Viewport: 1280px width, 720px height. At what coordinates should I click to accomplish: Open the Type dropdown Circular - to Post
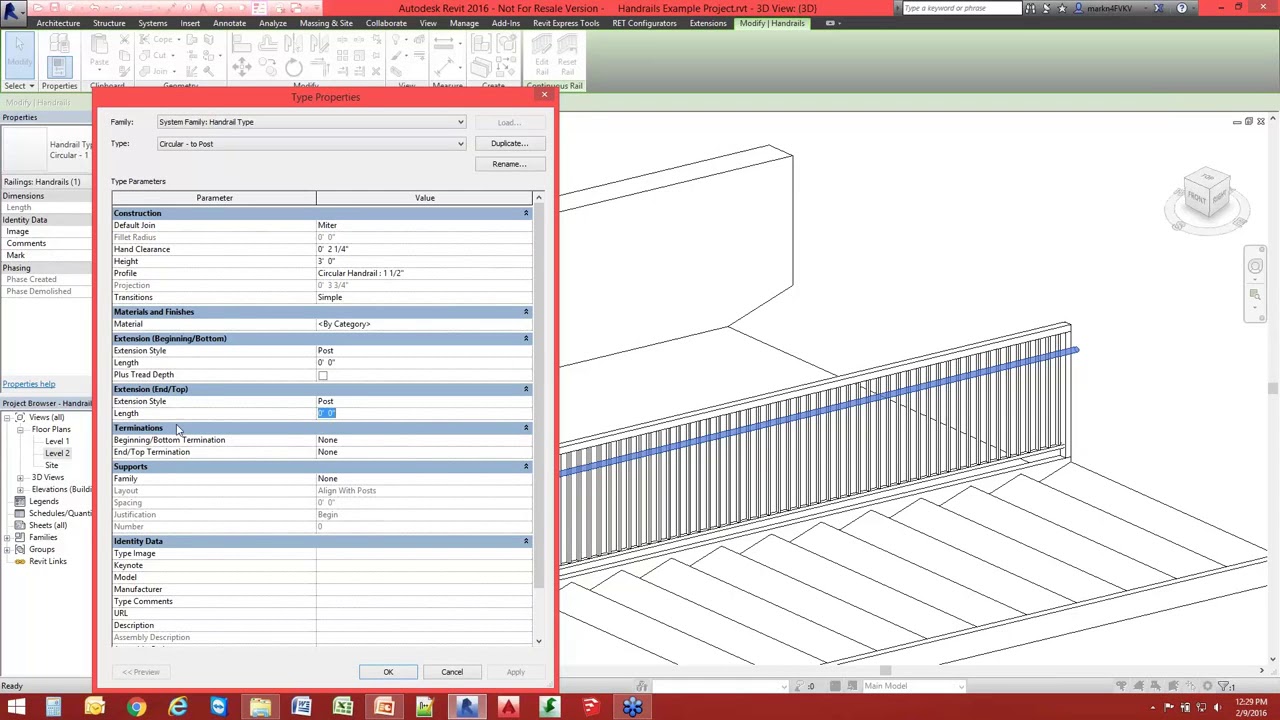coord(311,144)
